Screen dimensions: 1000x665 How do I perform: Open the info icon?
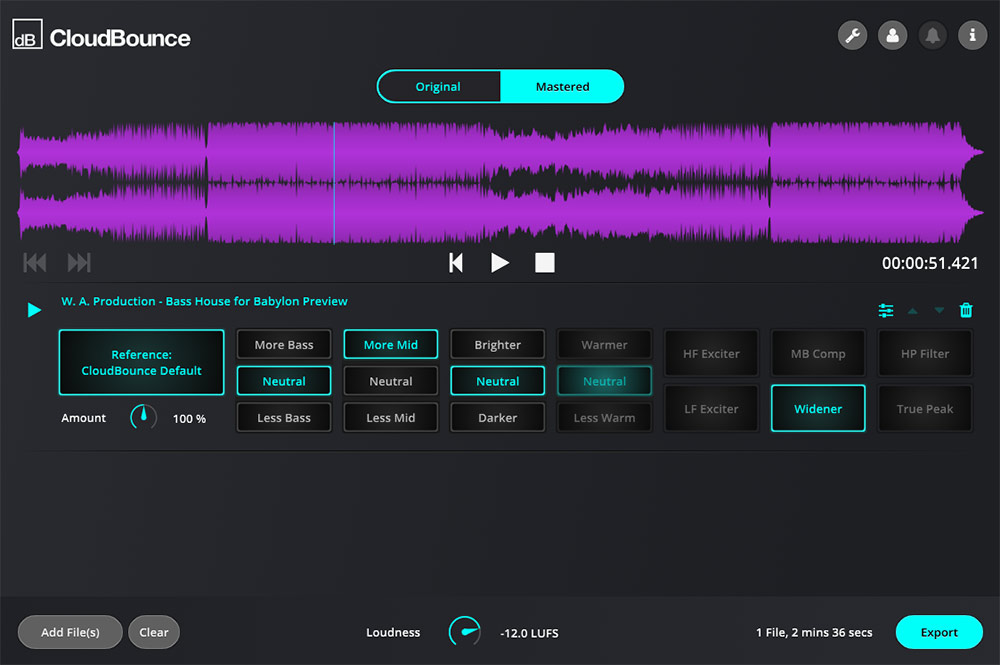[972, 36]
